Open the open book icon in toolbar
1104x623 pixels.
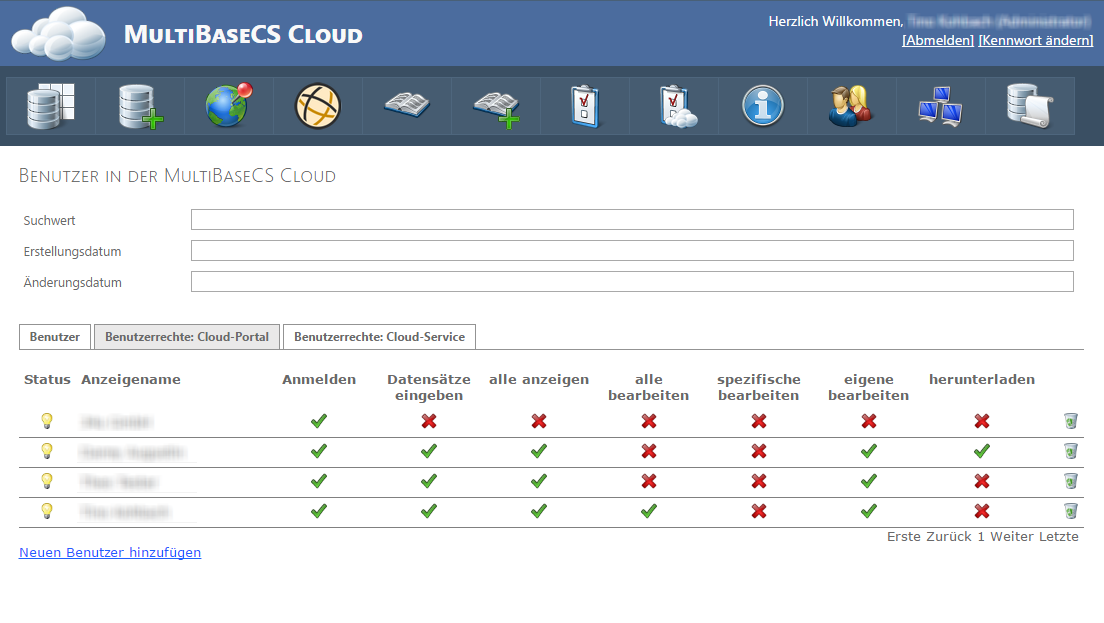[x=407, y=106]
